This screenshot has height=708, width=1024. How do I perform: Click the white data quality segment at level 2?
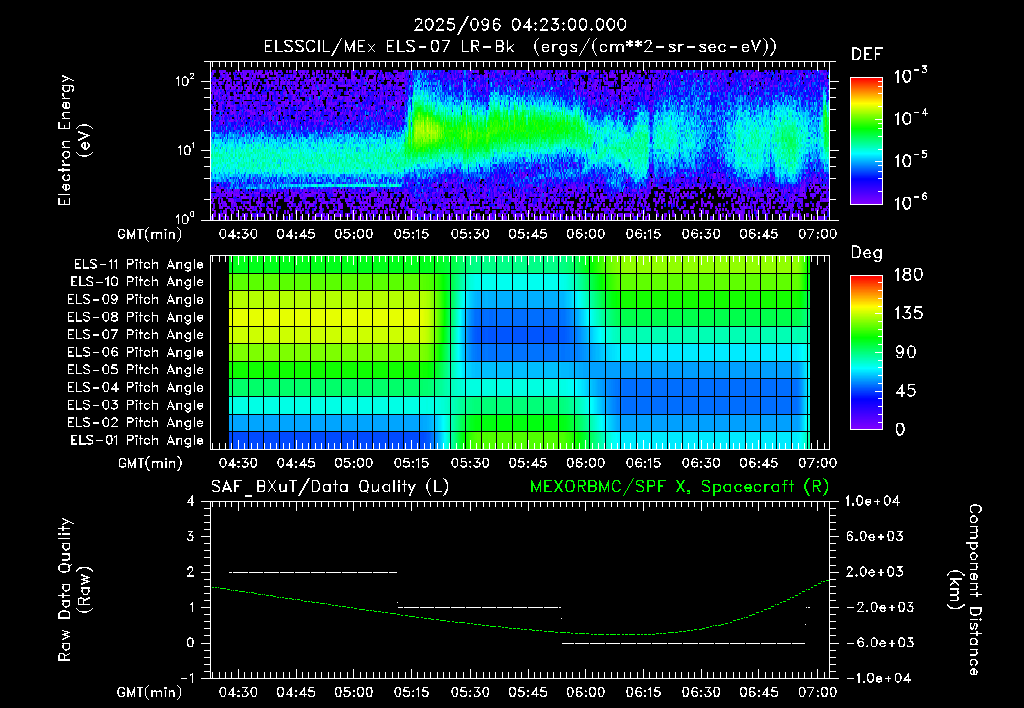[313, 572]
